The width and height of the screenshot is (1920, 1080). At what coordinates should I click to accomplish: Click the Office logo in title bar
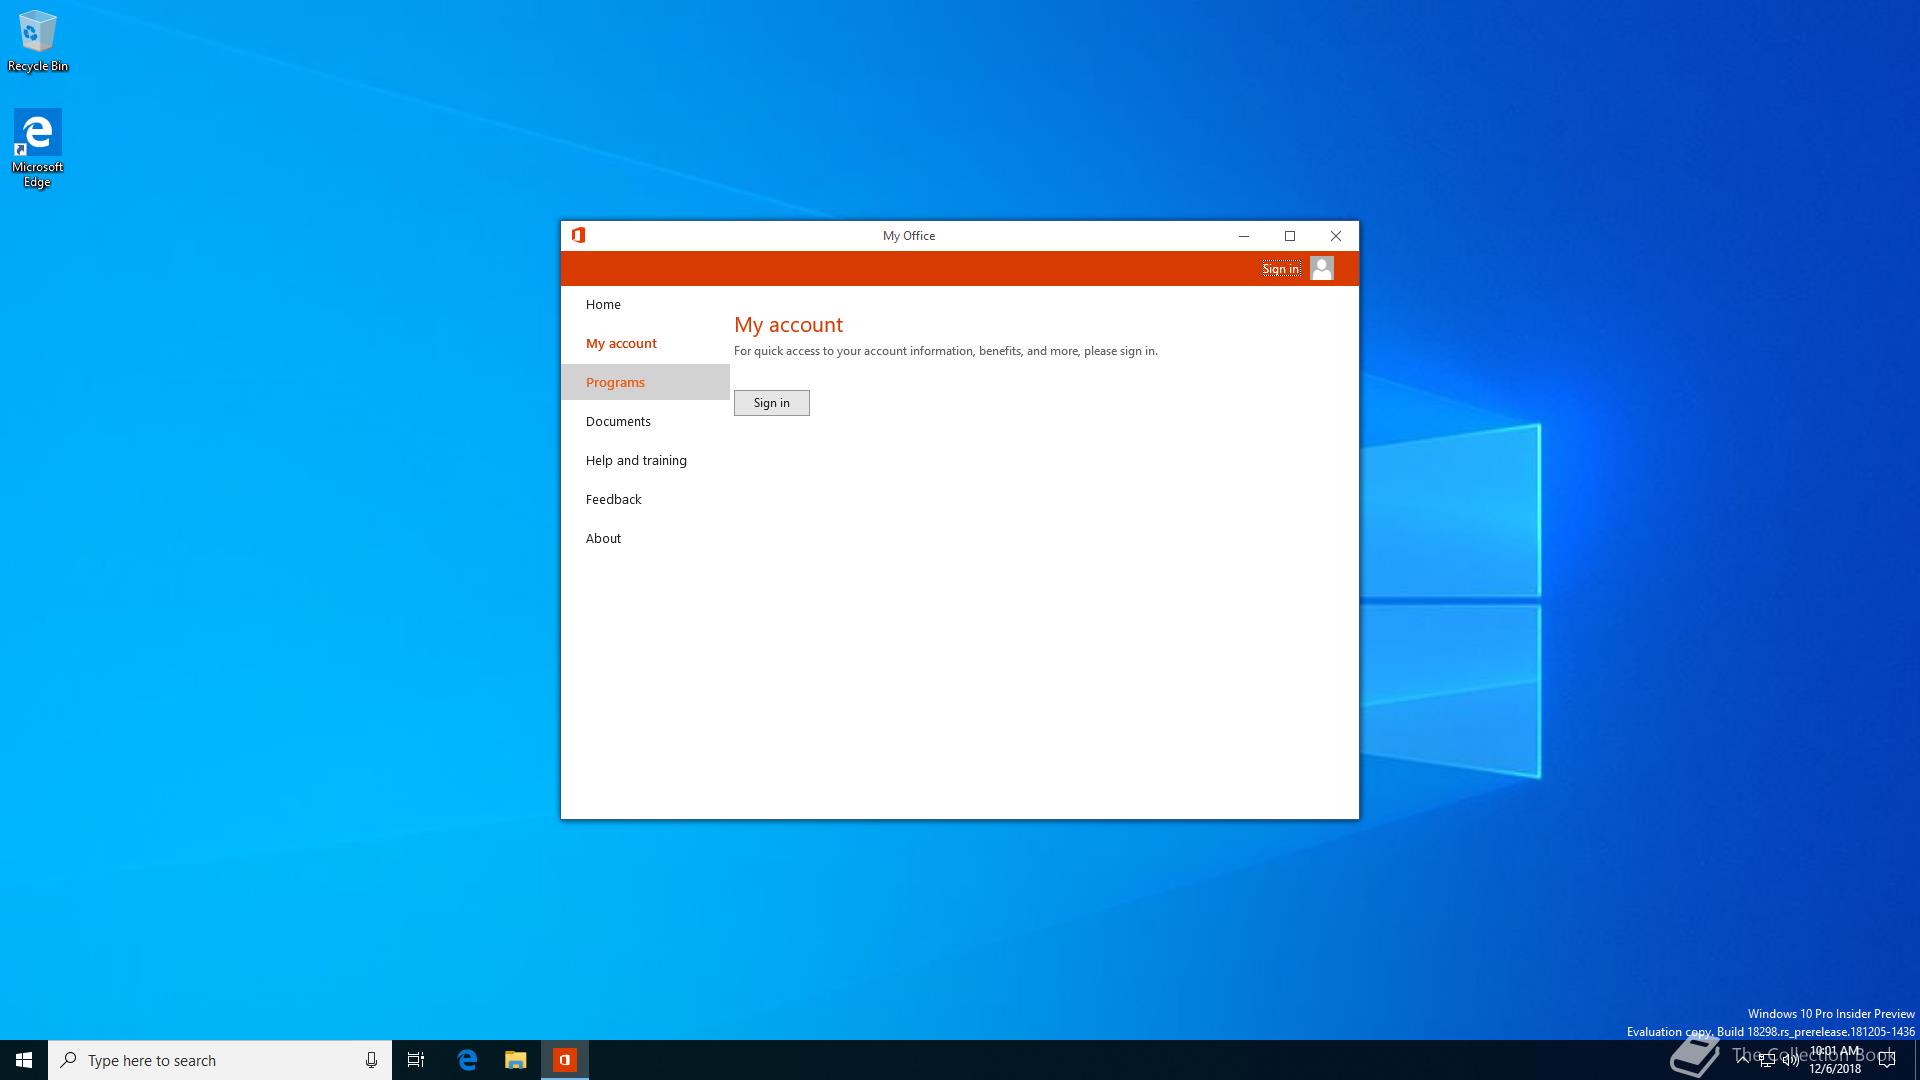pyautogui.click(x=578, y=235)
